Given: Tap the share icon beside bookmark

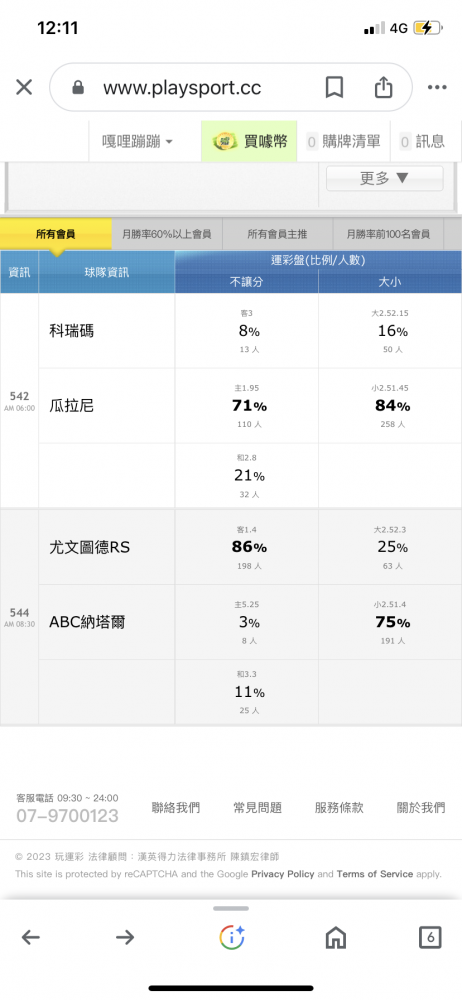Looking at the screenshot, I should [383, 87].
